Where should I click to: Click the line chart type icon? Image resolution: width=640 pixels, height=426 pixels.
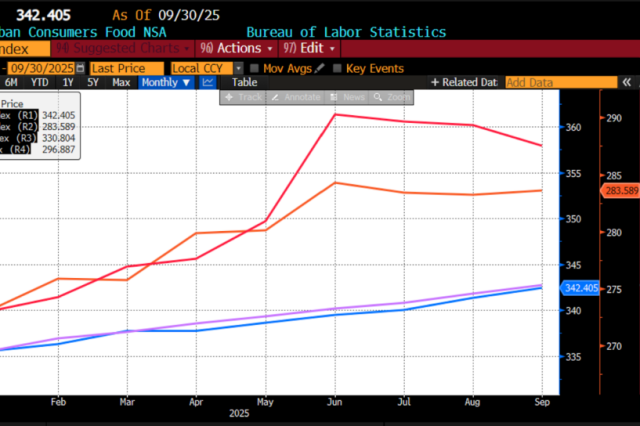[x=208, y=83]
